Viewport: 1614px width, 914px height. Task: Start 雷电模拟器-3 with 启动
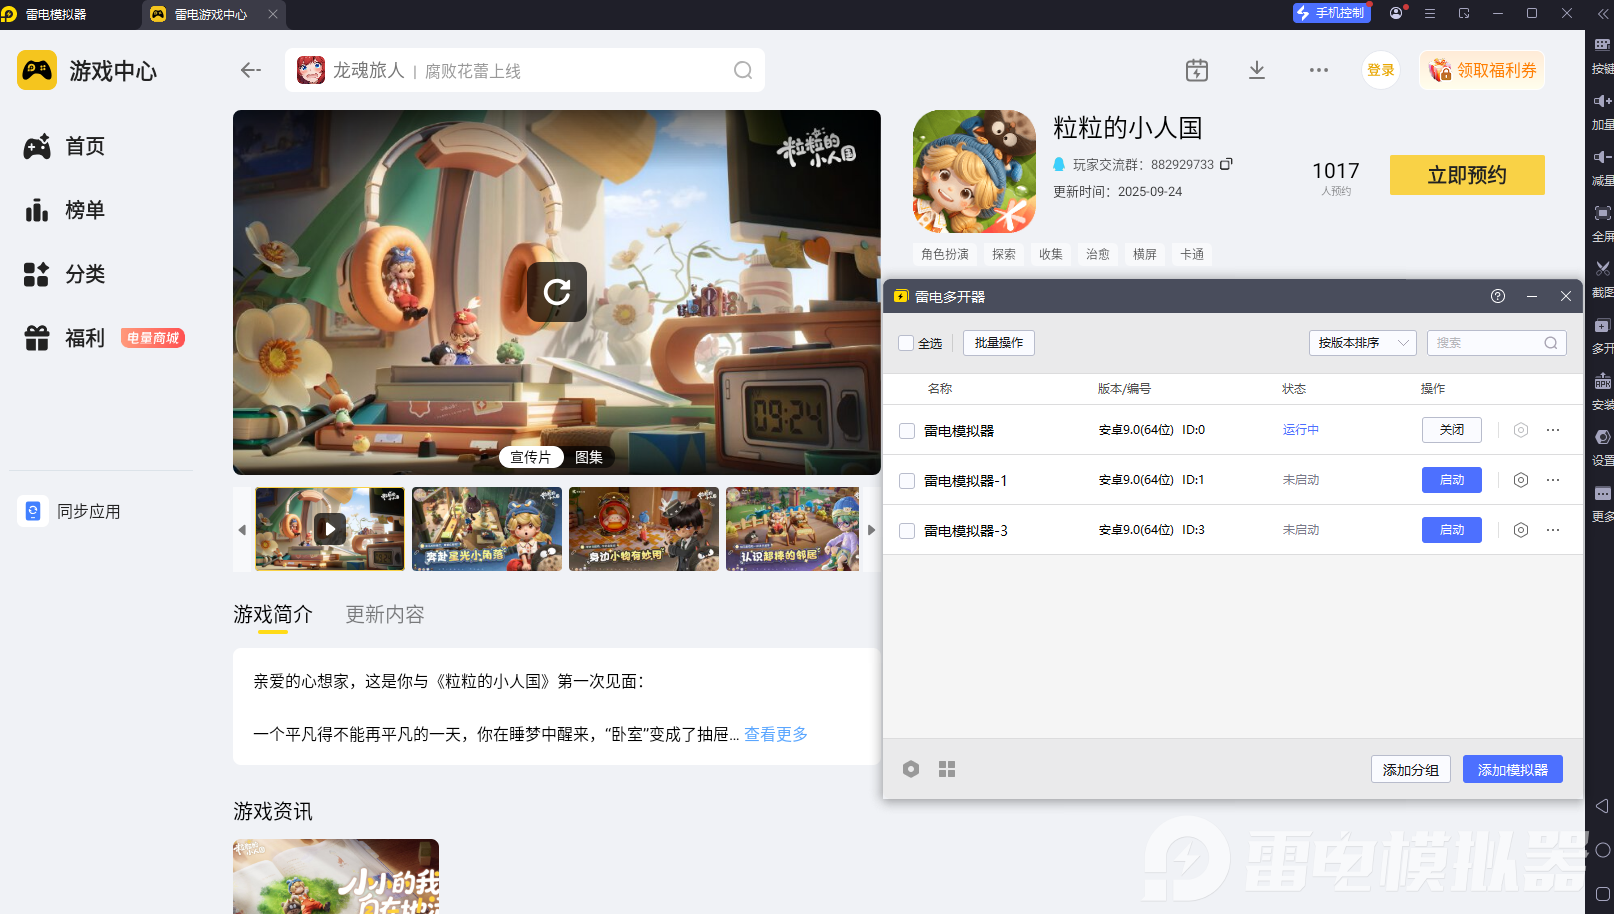(x=1452, y=530)
